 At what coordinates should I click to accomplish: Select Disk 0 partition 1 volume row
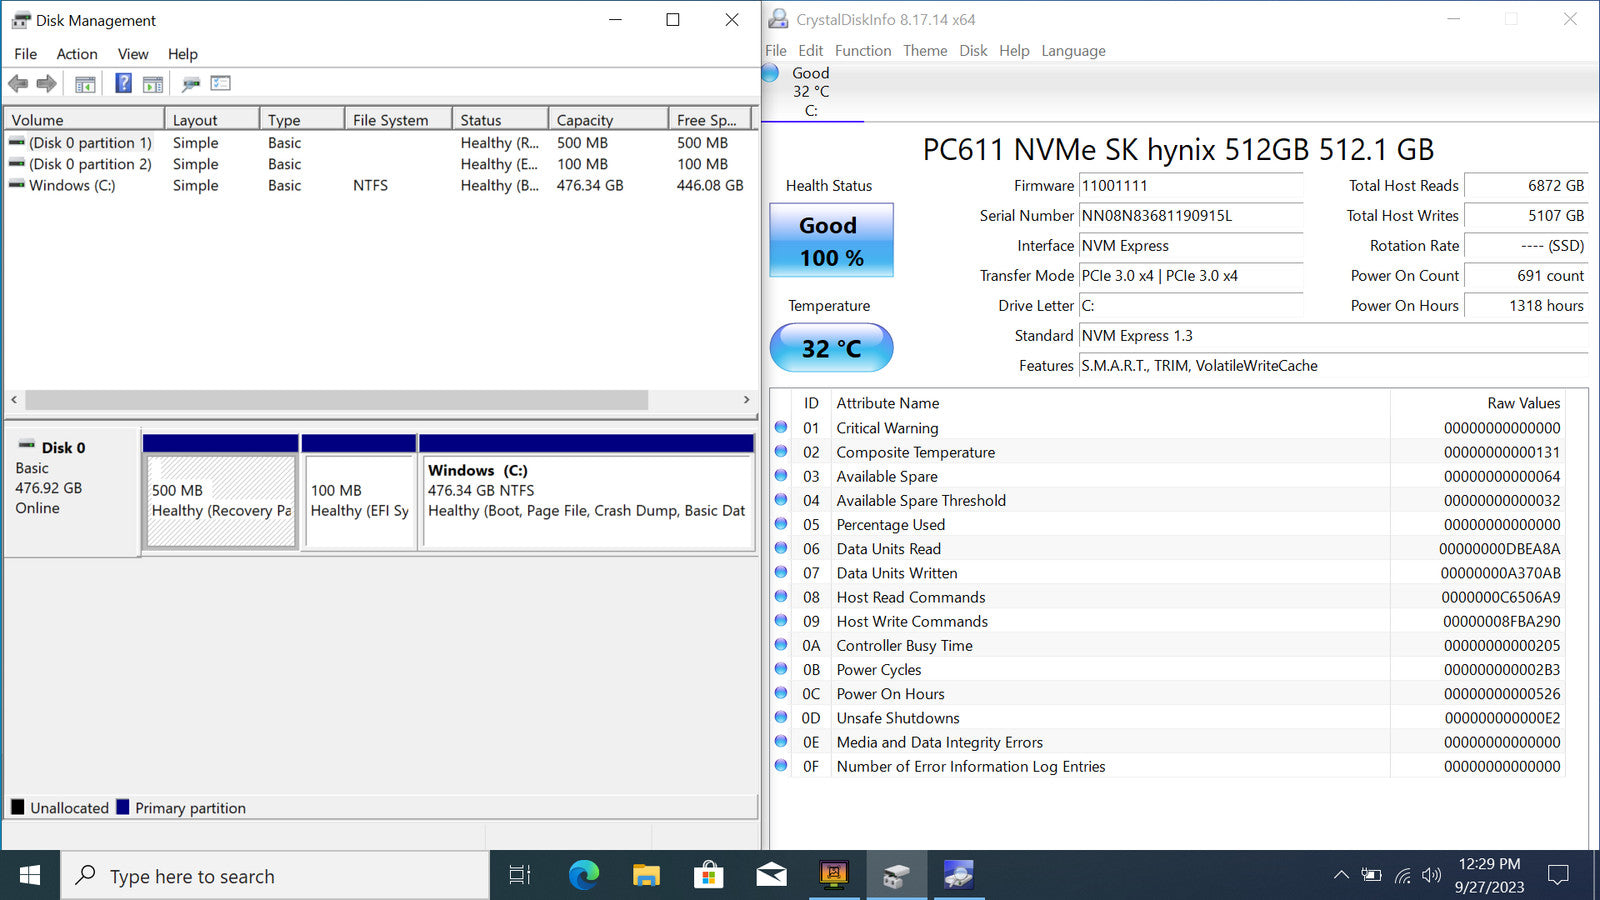378,143
